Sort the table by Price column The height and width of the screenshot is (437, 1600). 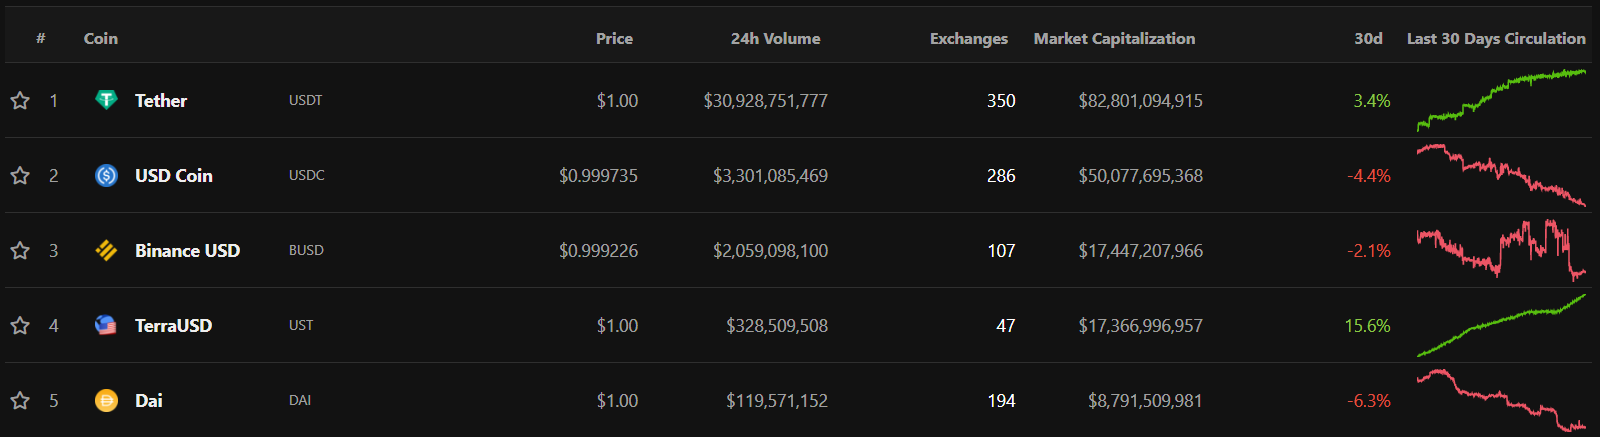point(614,38)
